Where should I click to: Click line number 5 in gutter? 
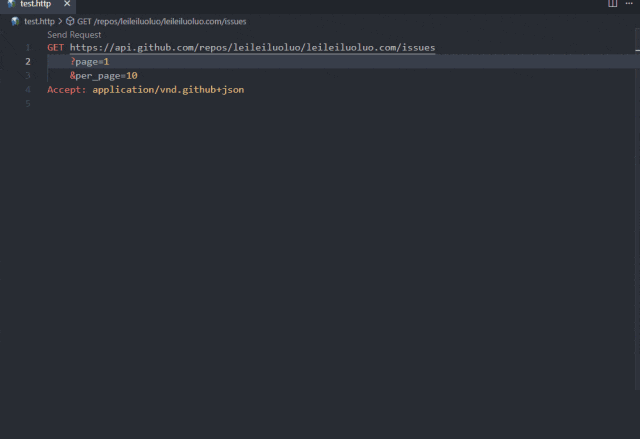[28, 104]
